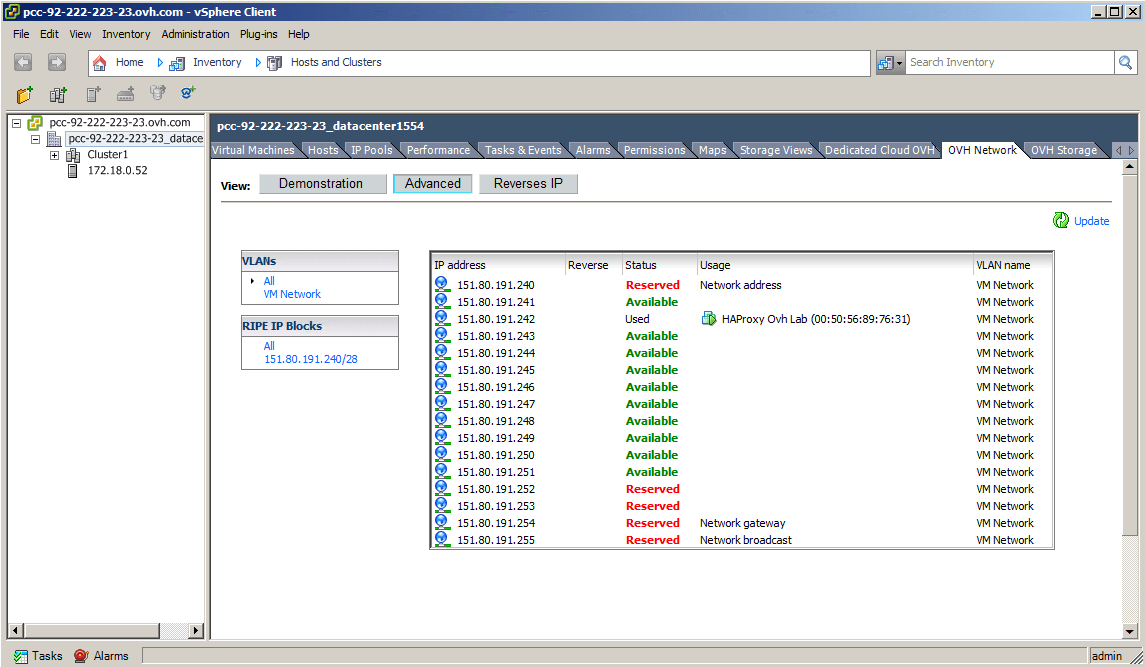Click the vCenter server icon in tree
Viewport: 1145px width, 667px height.
pos(35,123)
